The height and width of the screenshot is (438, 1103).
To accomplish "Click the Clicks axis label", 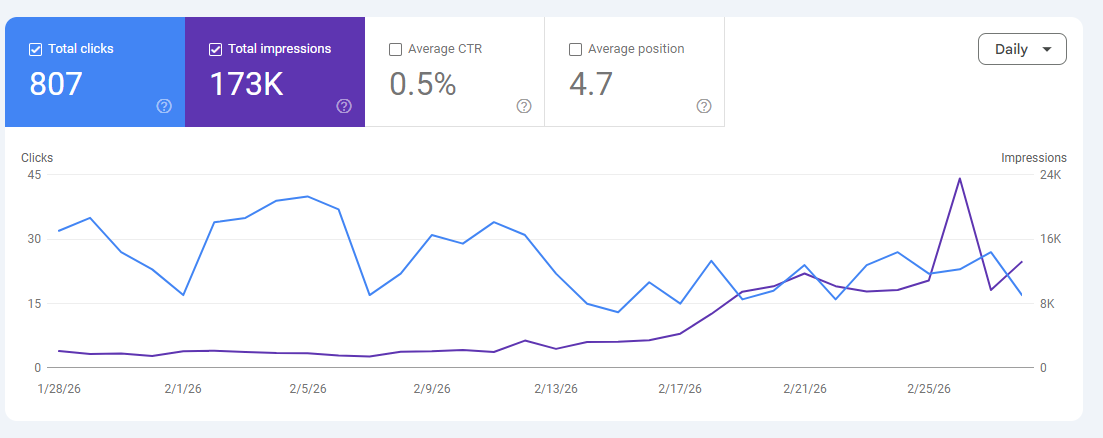I will point(37,158).
